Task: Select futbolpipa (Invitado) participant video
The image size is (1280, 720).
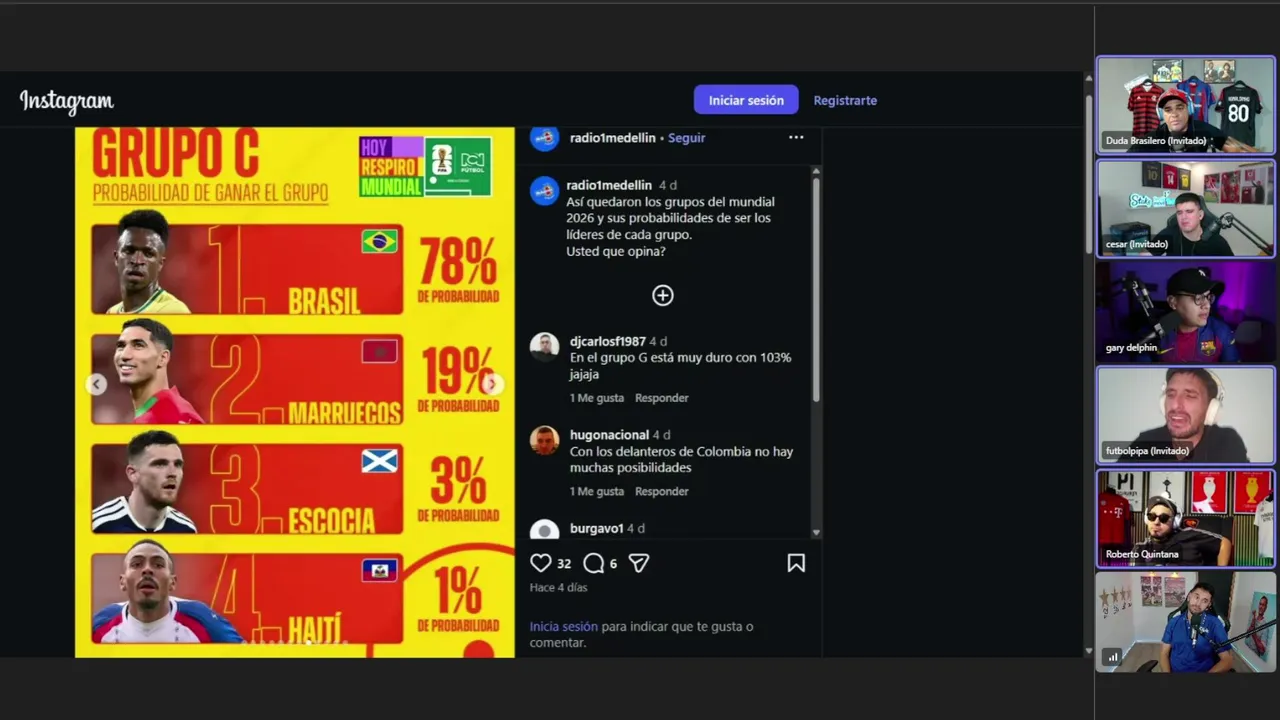Action: 1186,415
